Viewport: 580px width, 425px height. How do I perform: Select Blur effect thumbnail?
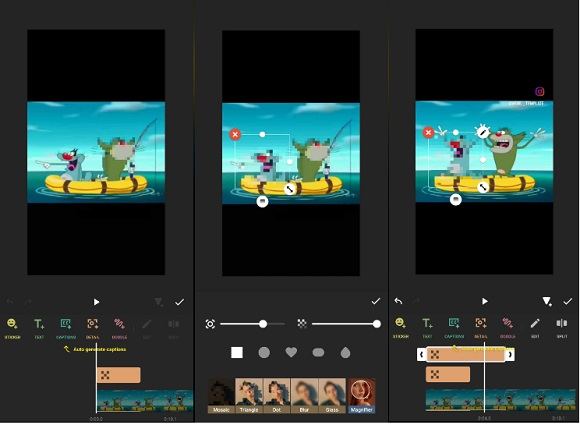tap(304, 395)
